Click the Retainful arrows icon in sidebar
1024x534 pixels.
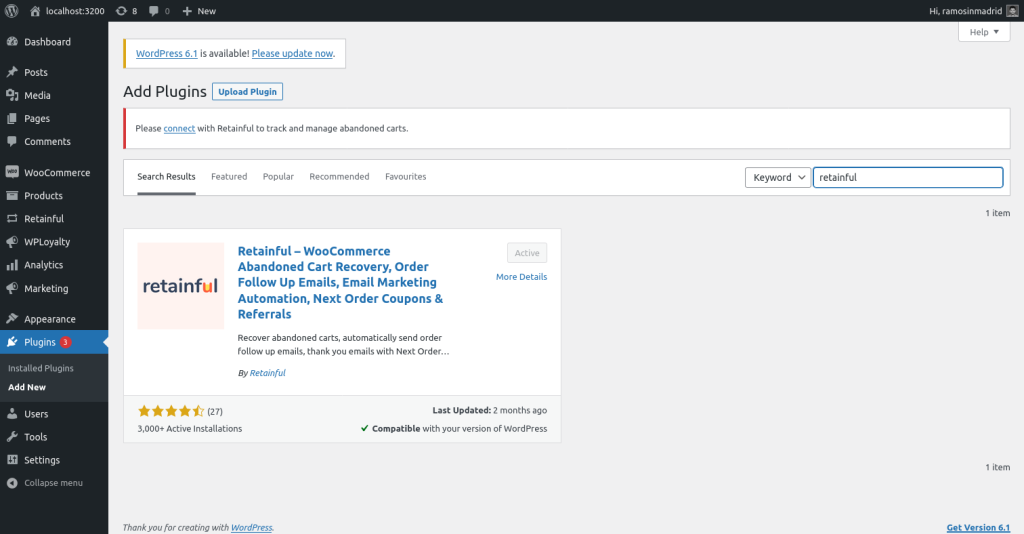[12, 219]
